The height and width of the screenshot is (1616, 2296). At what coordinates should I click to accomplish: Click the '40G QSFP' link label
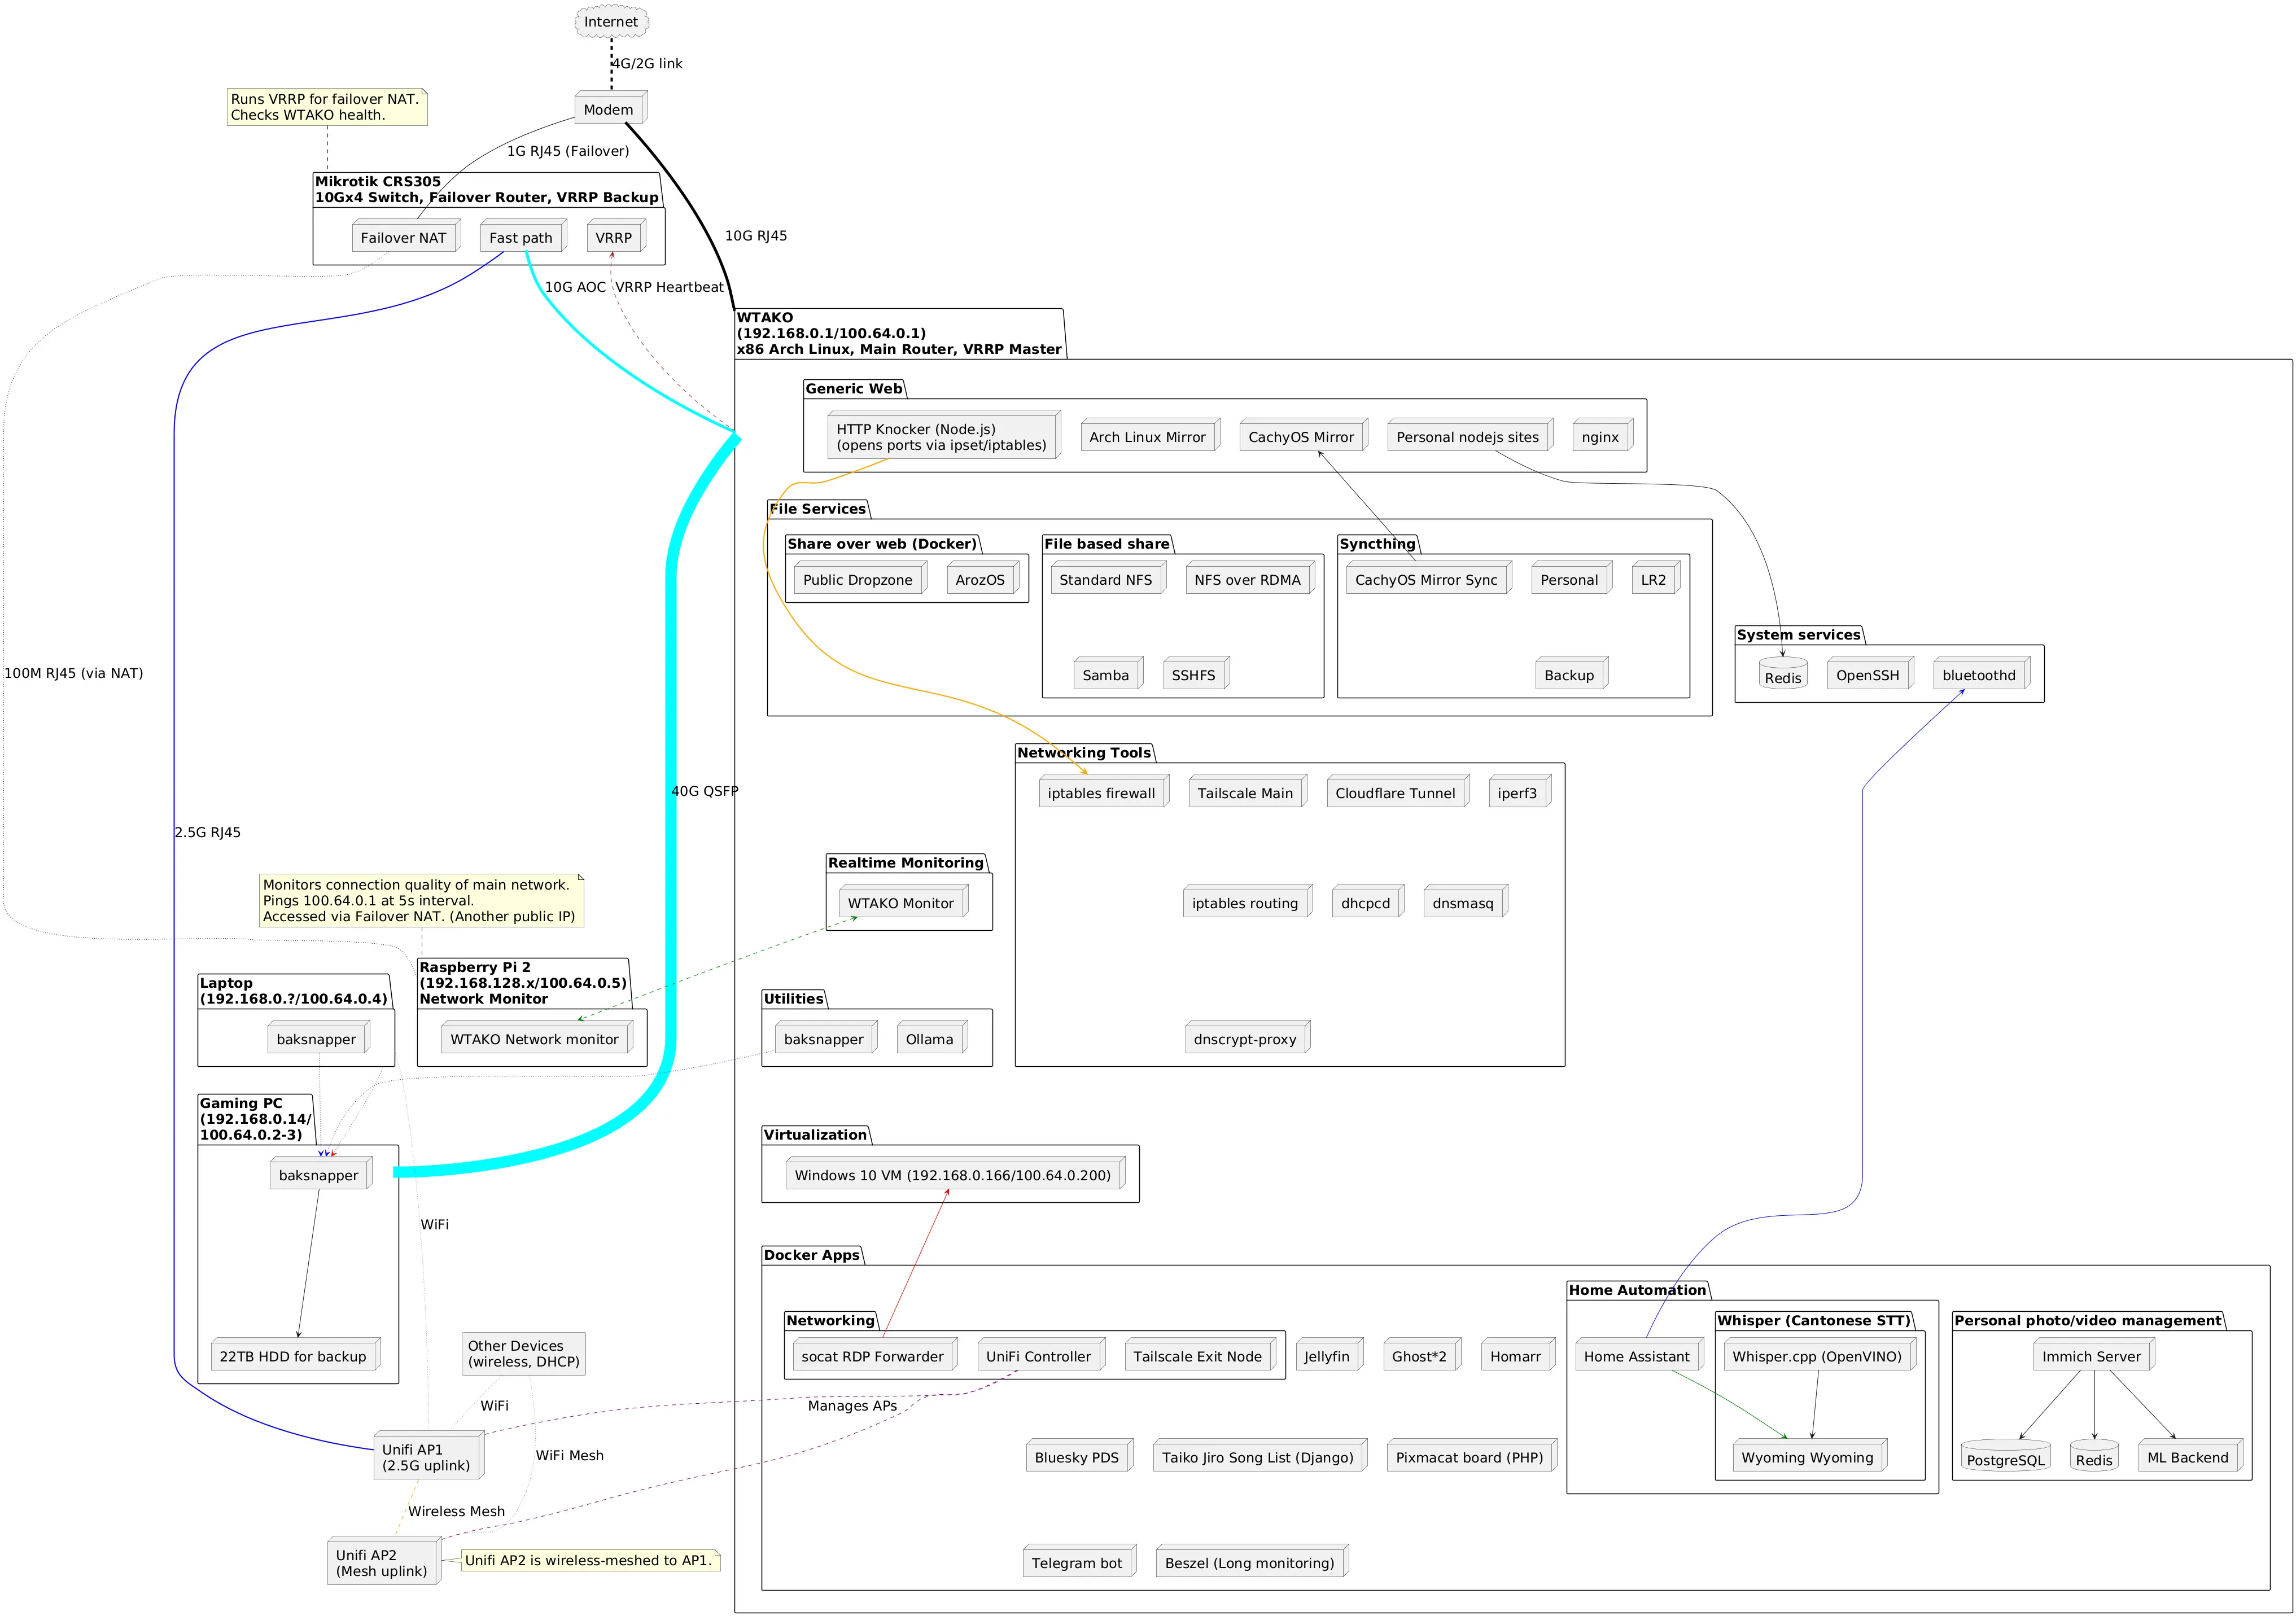[705, 791]
